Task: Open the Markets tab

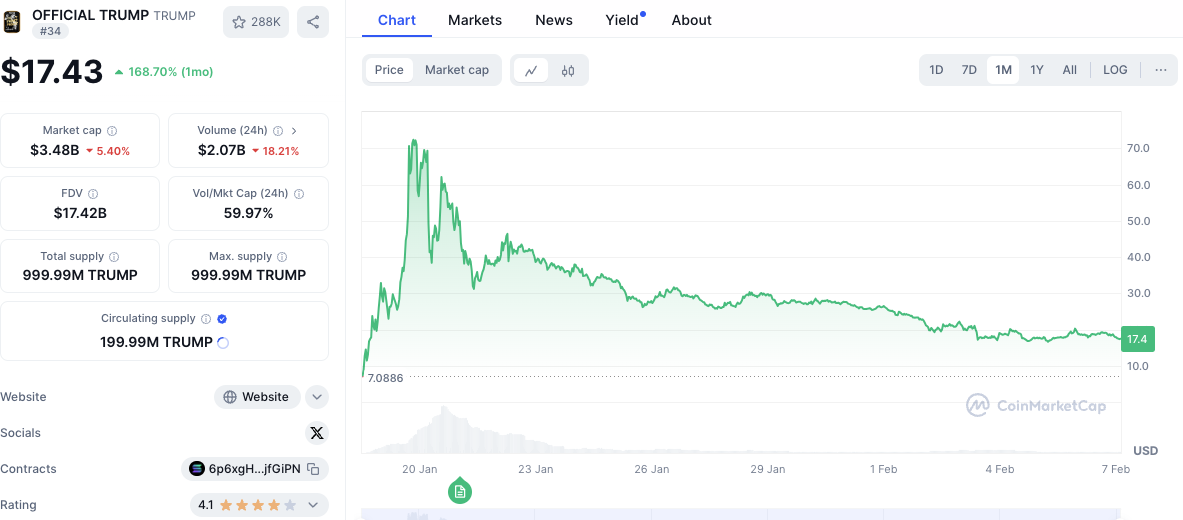Action: pos(475,20)
